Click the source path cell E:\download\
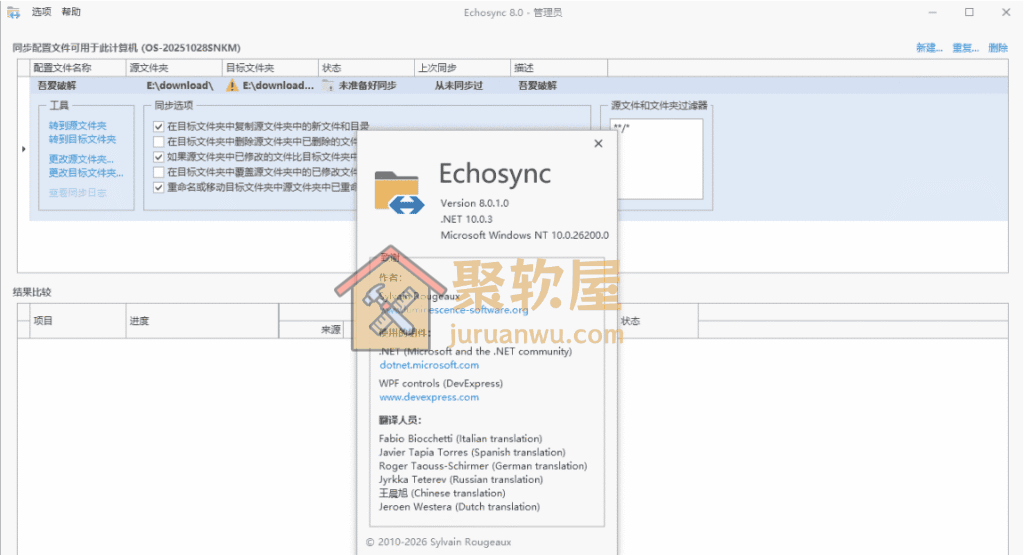Viewport: 1024px width, 555px height. 180,86
